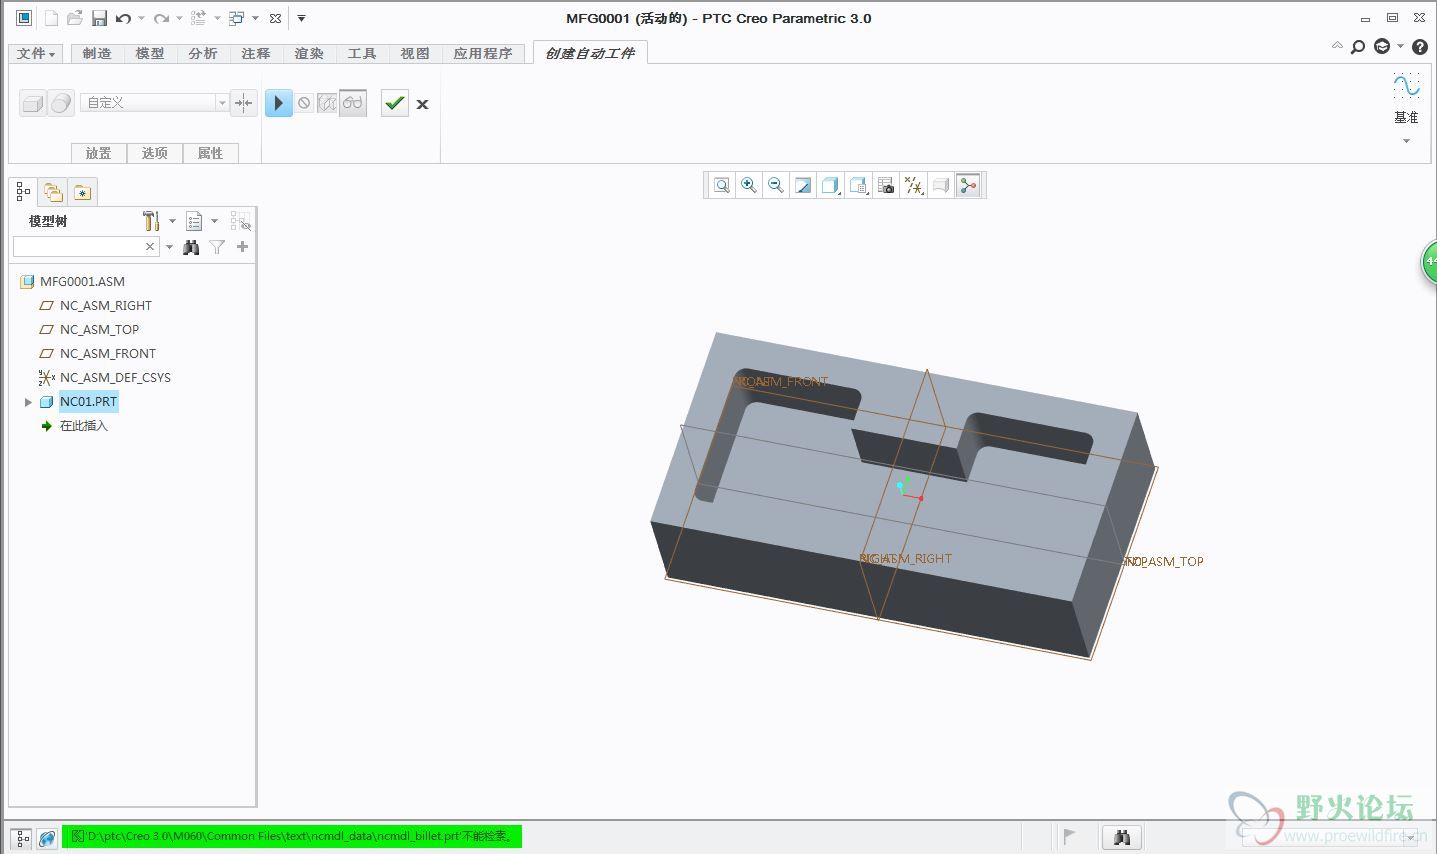This screenshot has width=1437, height=854.
Task: Toggle the spin center display icon
Action: point(967,185)
